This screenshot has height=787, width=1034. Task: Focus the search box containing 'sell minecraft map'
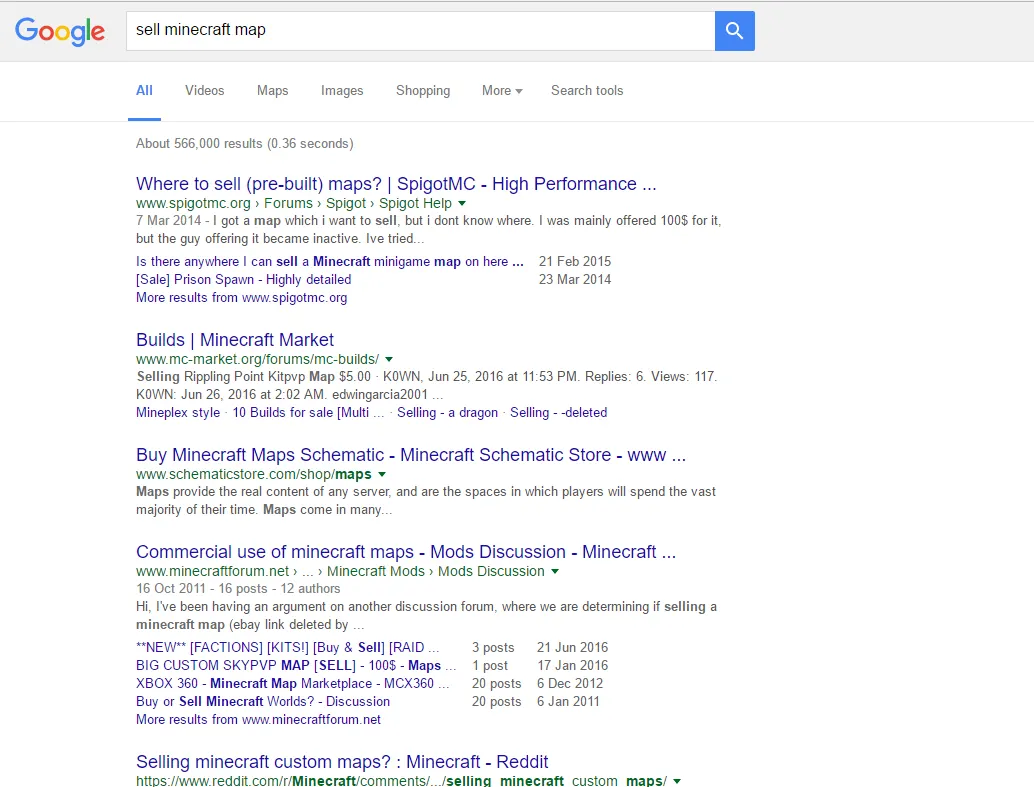[x=421, y=30]
